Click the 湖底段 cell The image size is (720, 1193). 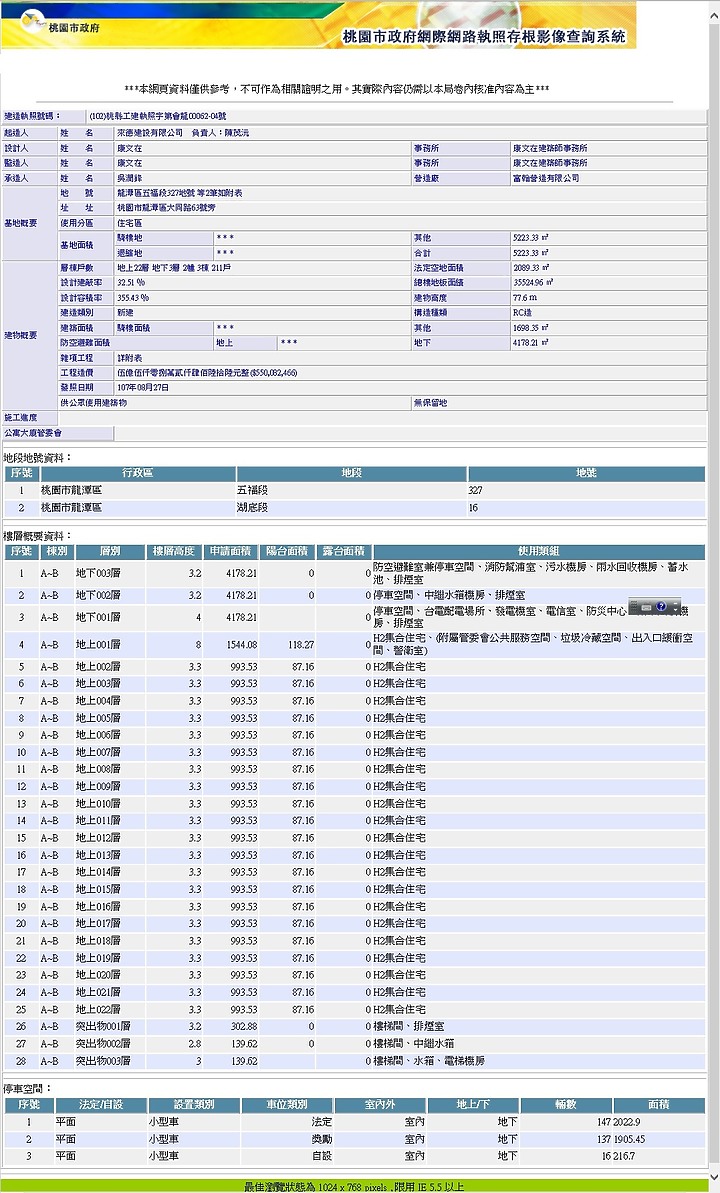pos(252,507)
